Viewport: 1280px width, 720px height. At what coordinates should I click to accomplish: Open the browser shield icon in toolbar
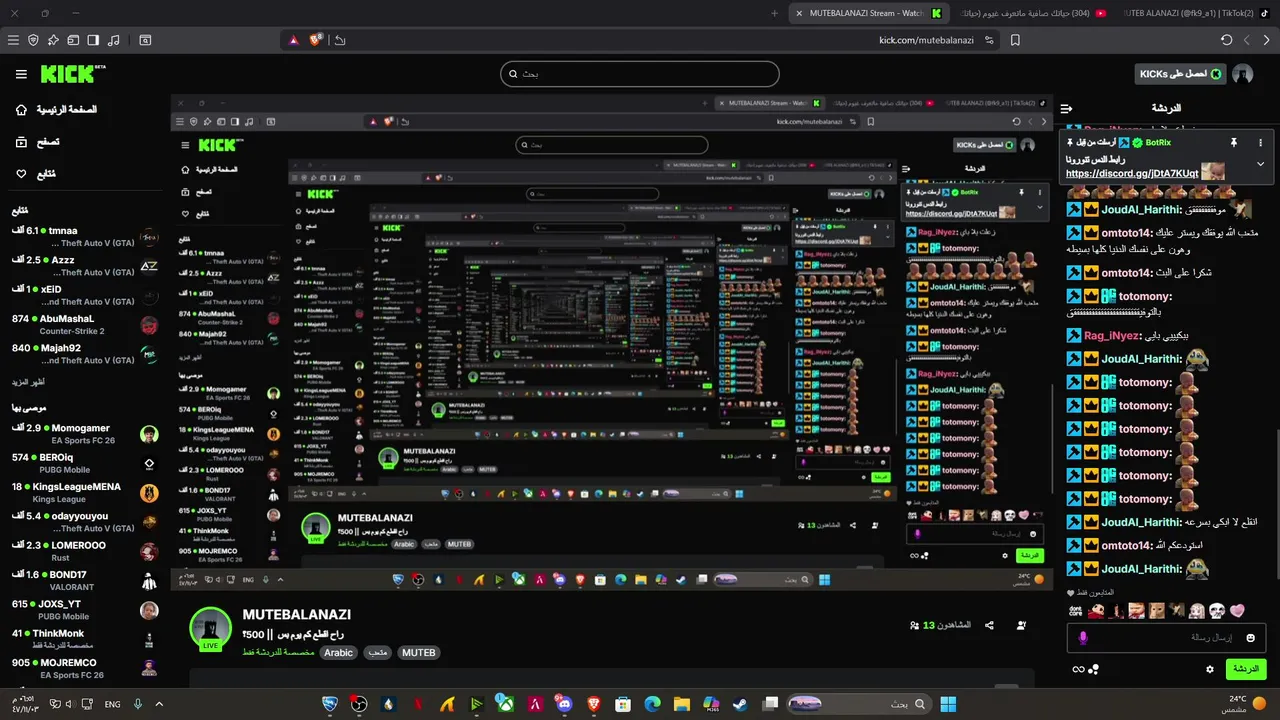pos(33,40)
